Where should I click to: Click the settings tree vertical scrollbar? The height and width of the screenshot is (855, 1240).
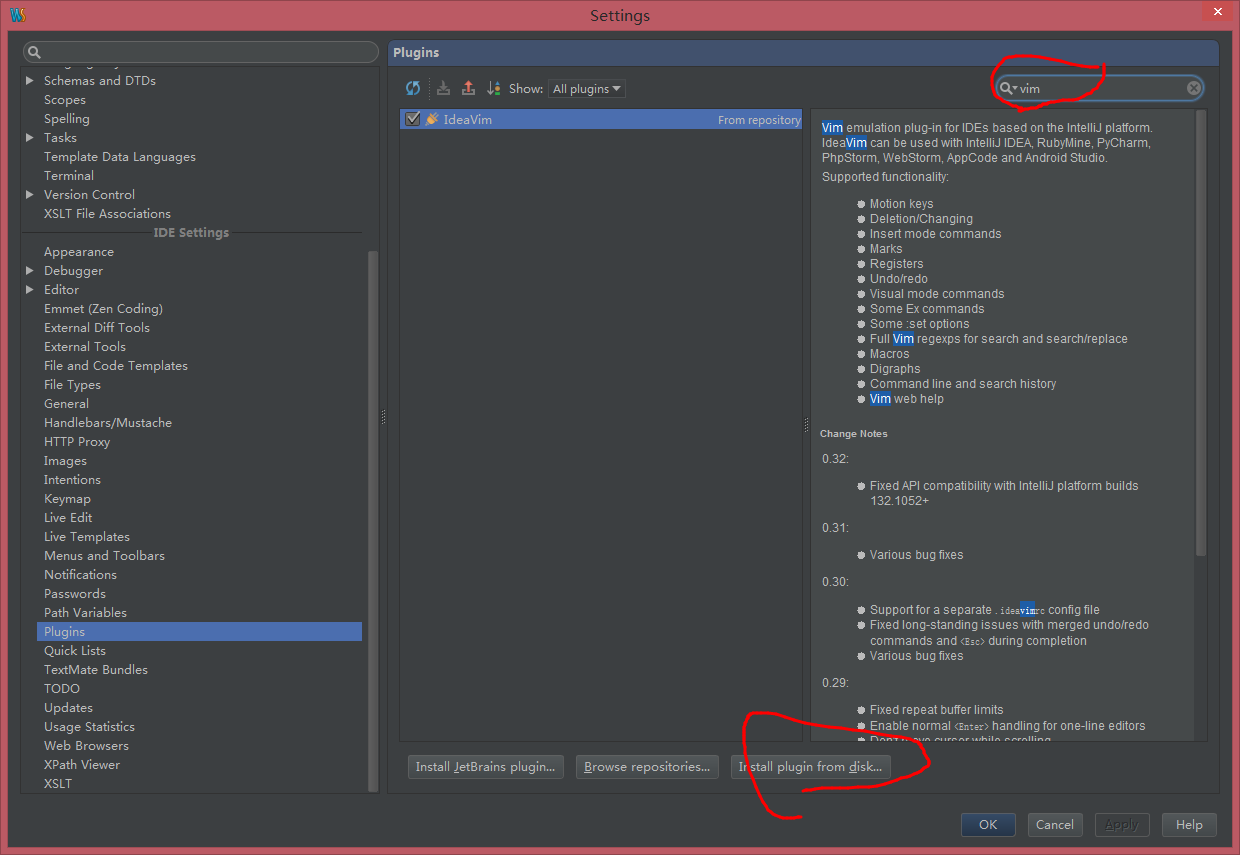pos(373,520)
